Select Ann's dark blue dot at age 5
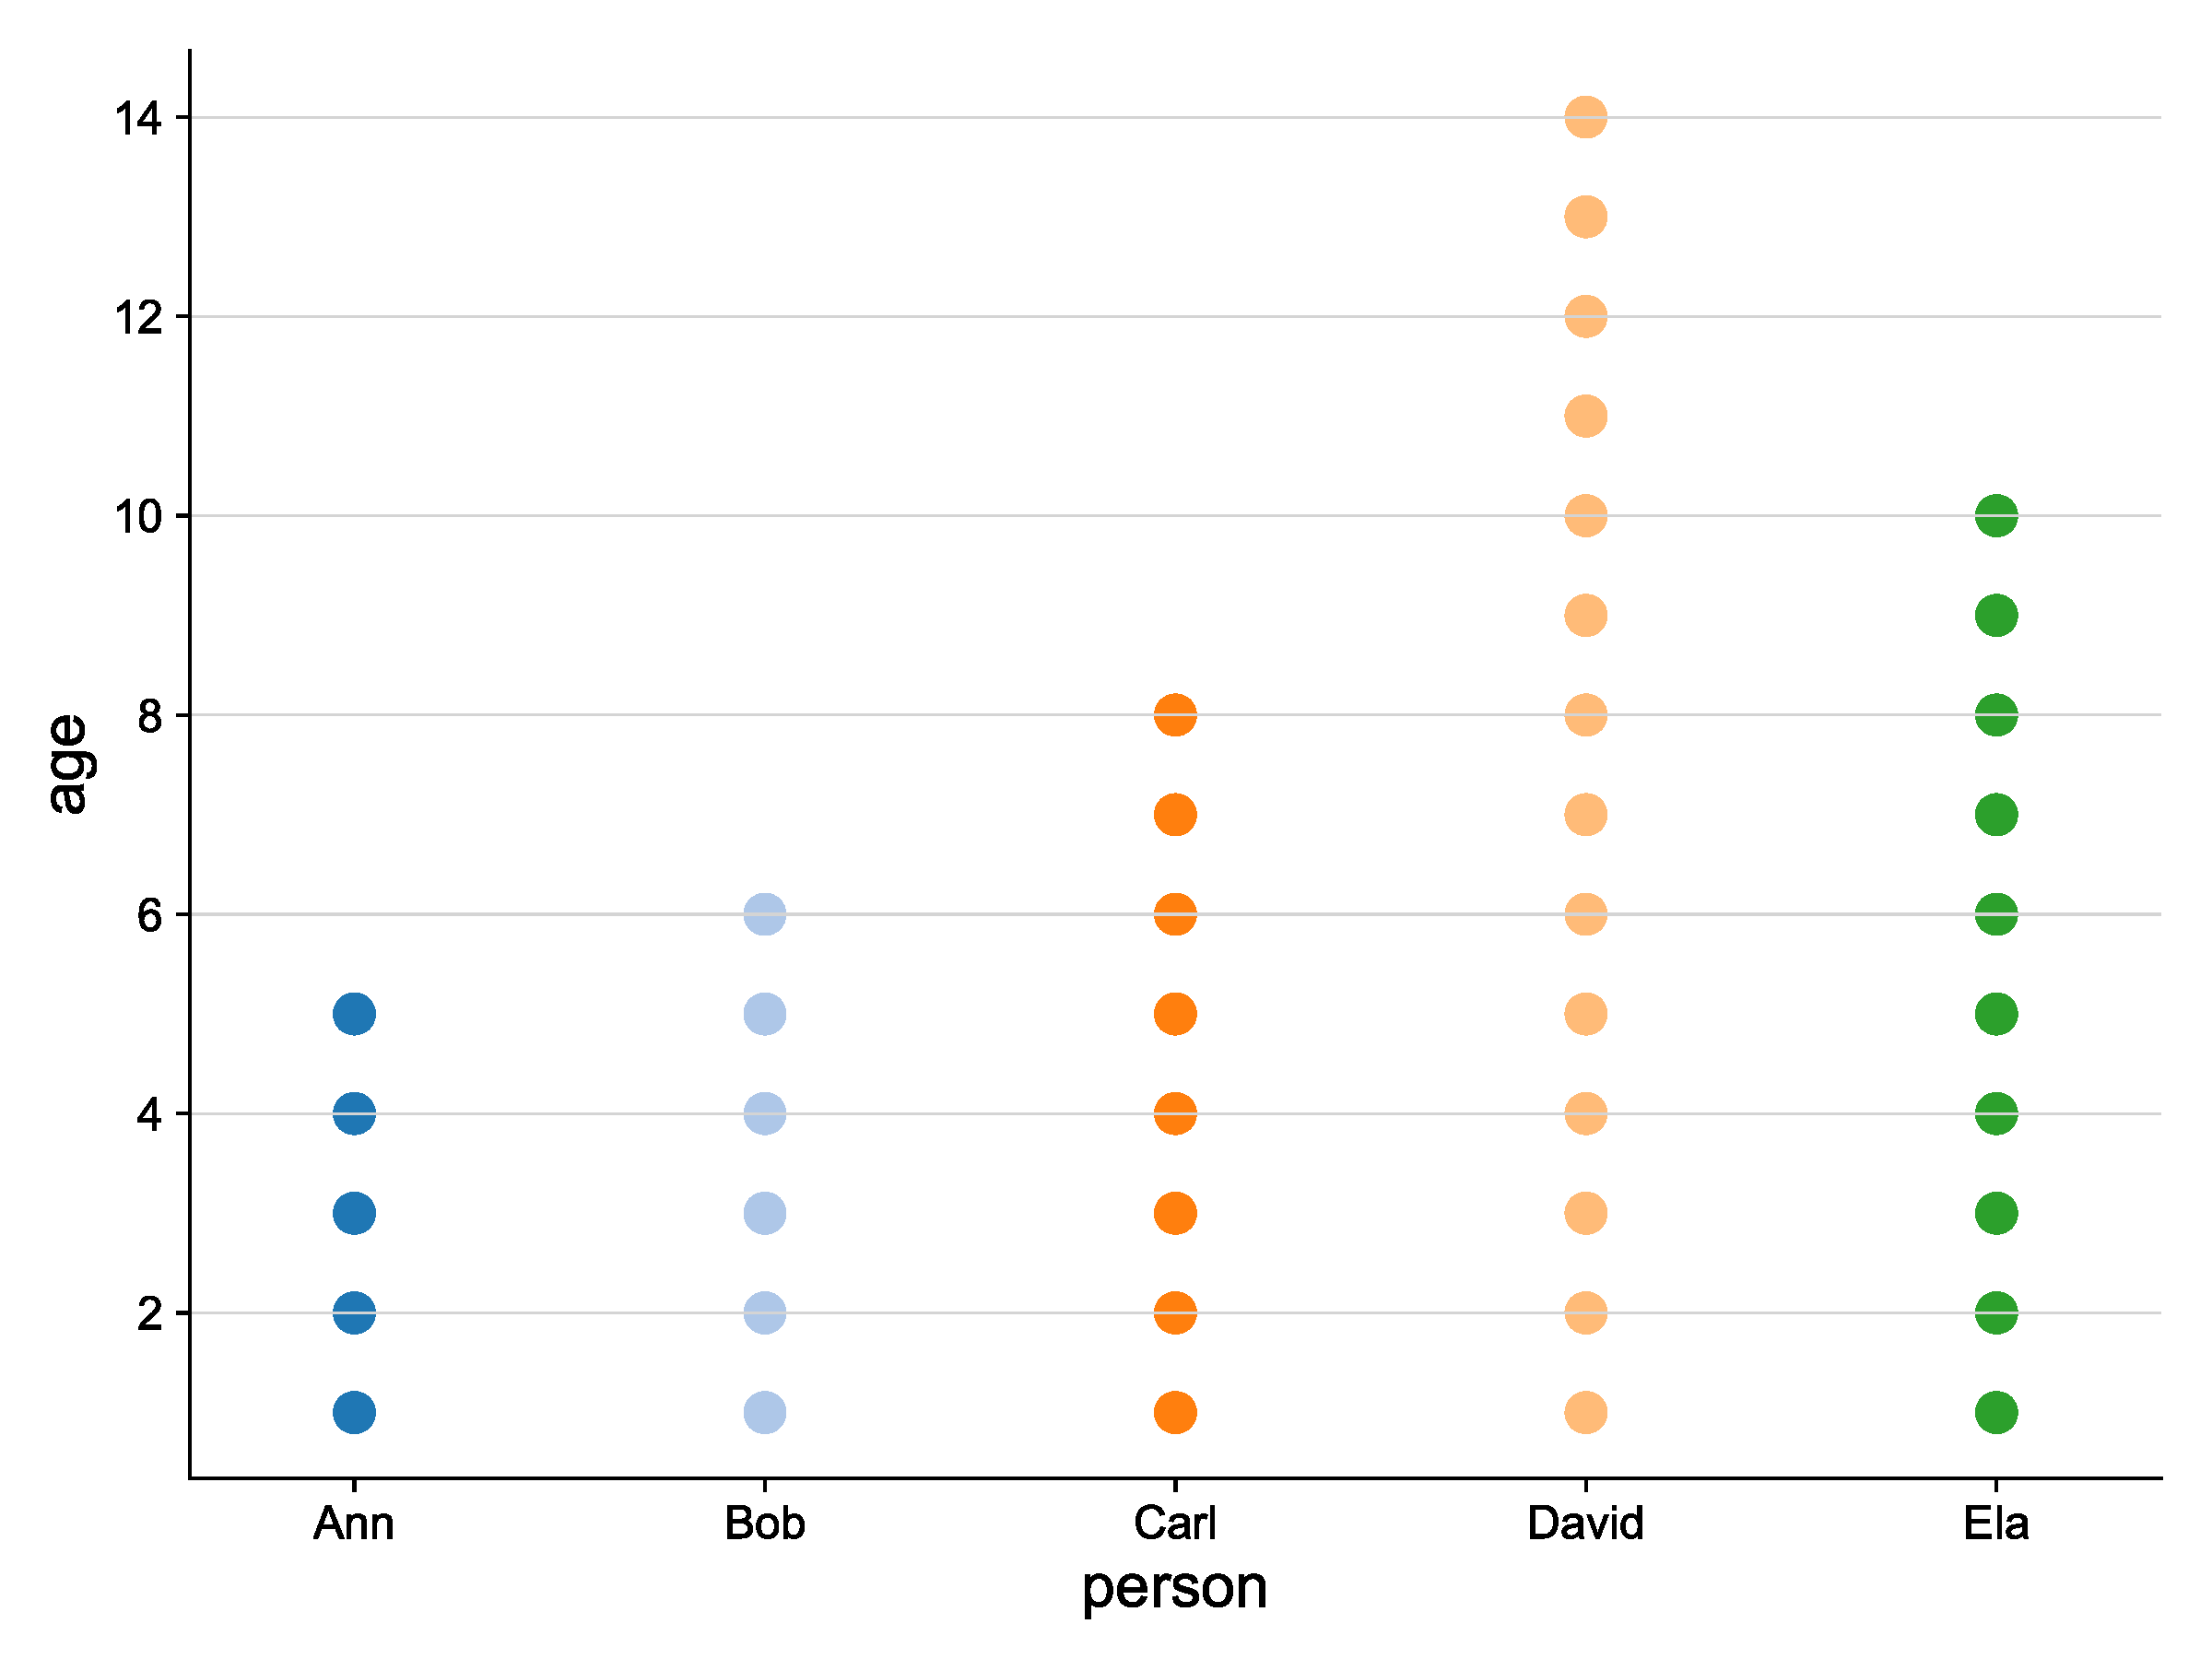 pos(354,1014)
